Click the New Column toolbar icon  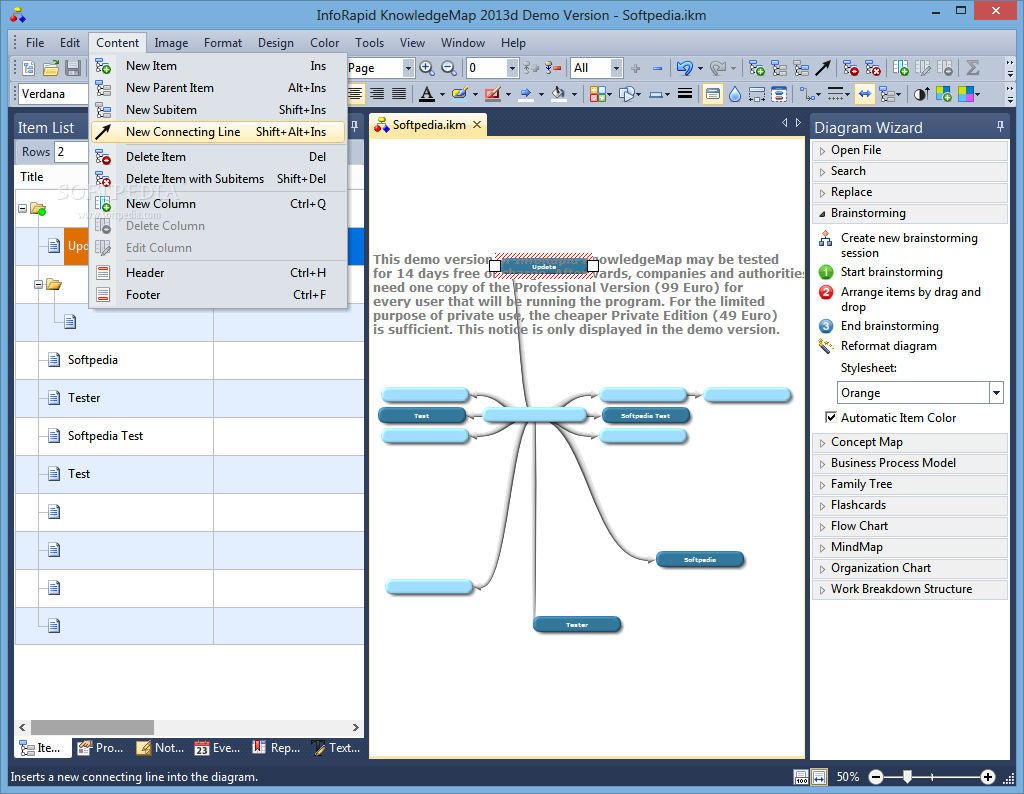click(x=901, y=68)
